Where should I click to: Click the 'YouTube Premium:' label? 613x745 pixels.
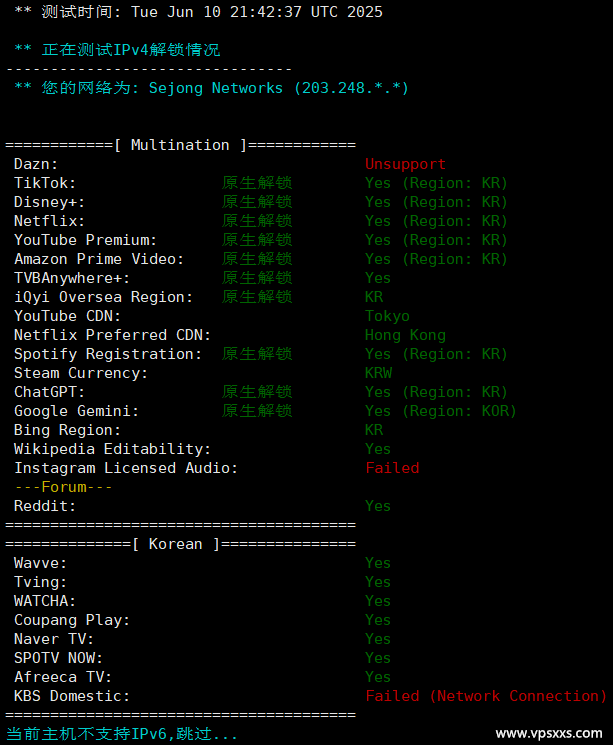[85, 240]
